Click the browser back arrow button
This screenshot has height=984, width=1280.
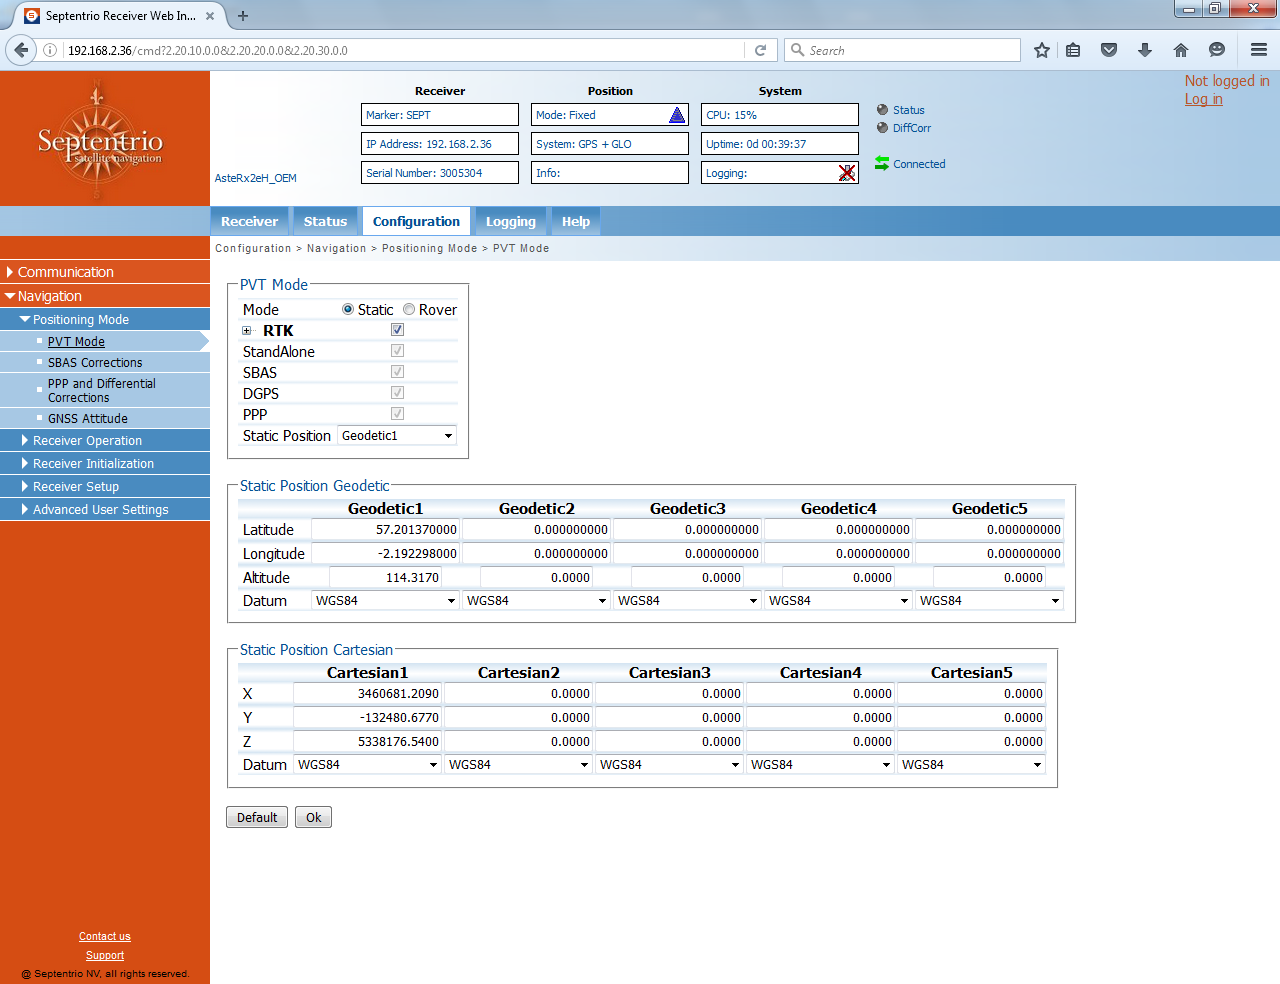click(21, 50)
